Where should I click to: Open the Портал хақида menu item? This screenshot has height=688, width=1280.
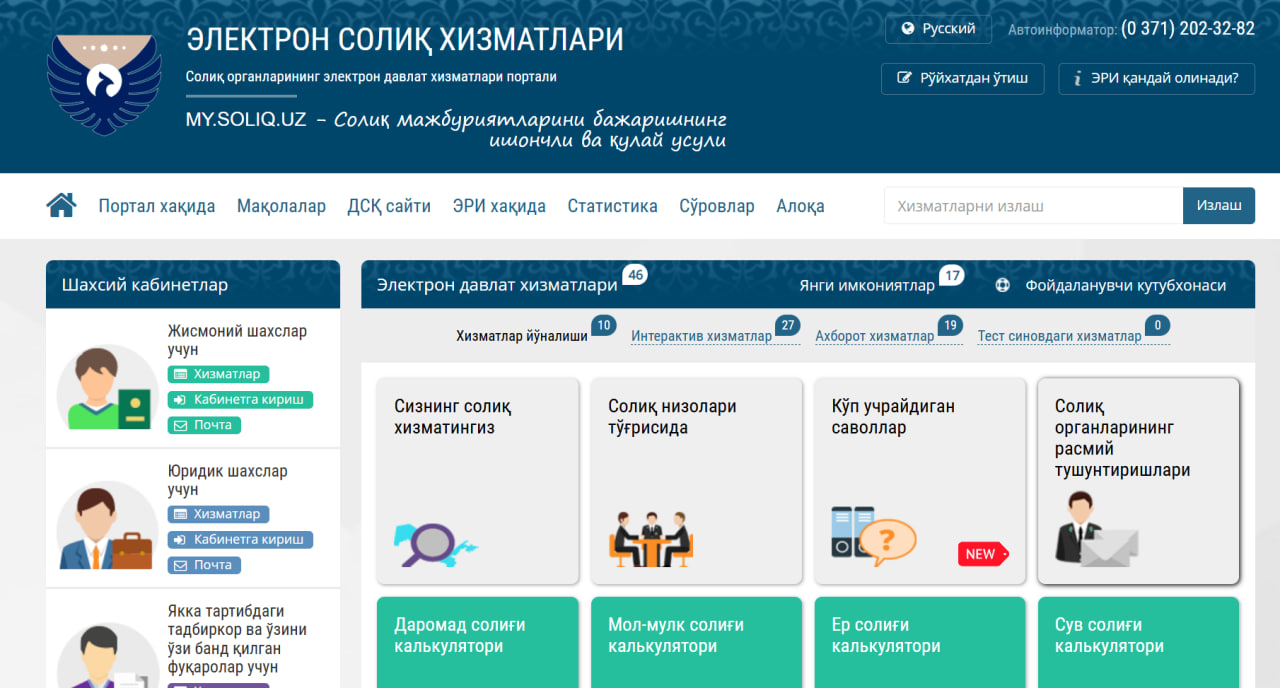point(156,206)
